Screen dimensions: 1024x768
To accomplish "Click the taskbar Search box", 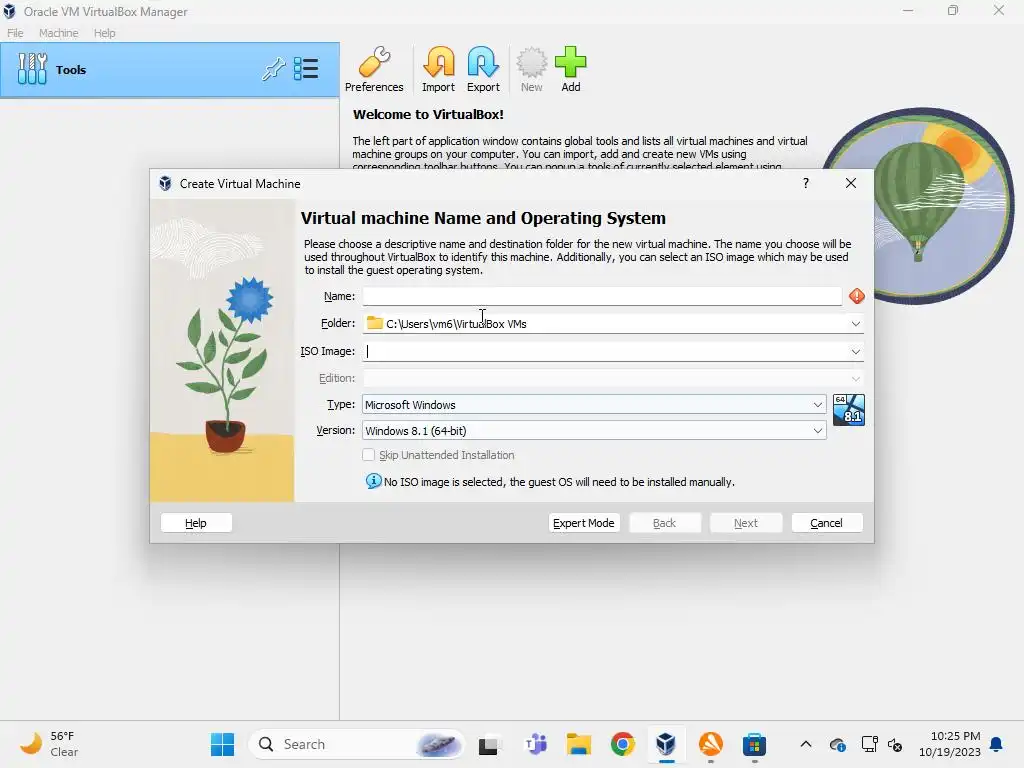I will 357,744.
